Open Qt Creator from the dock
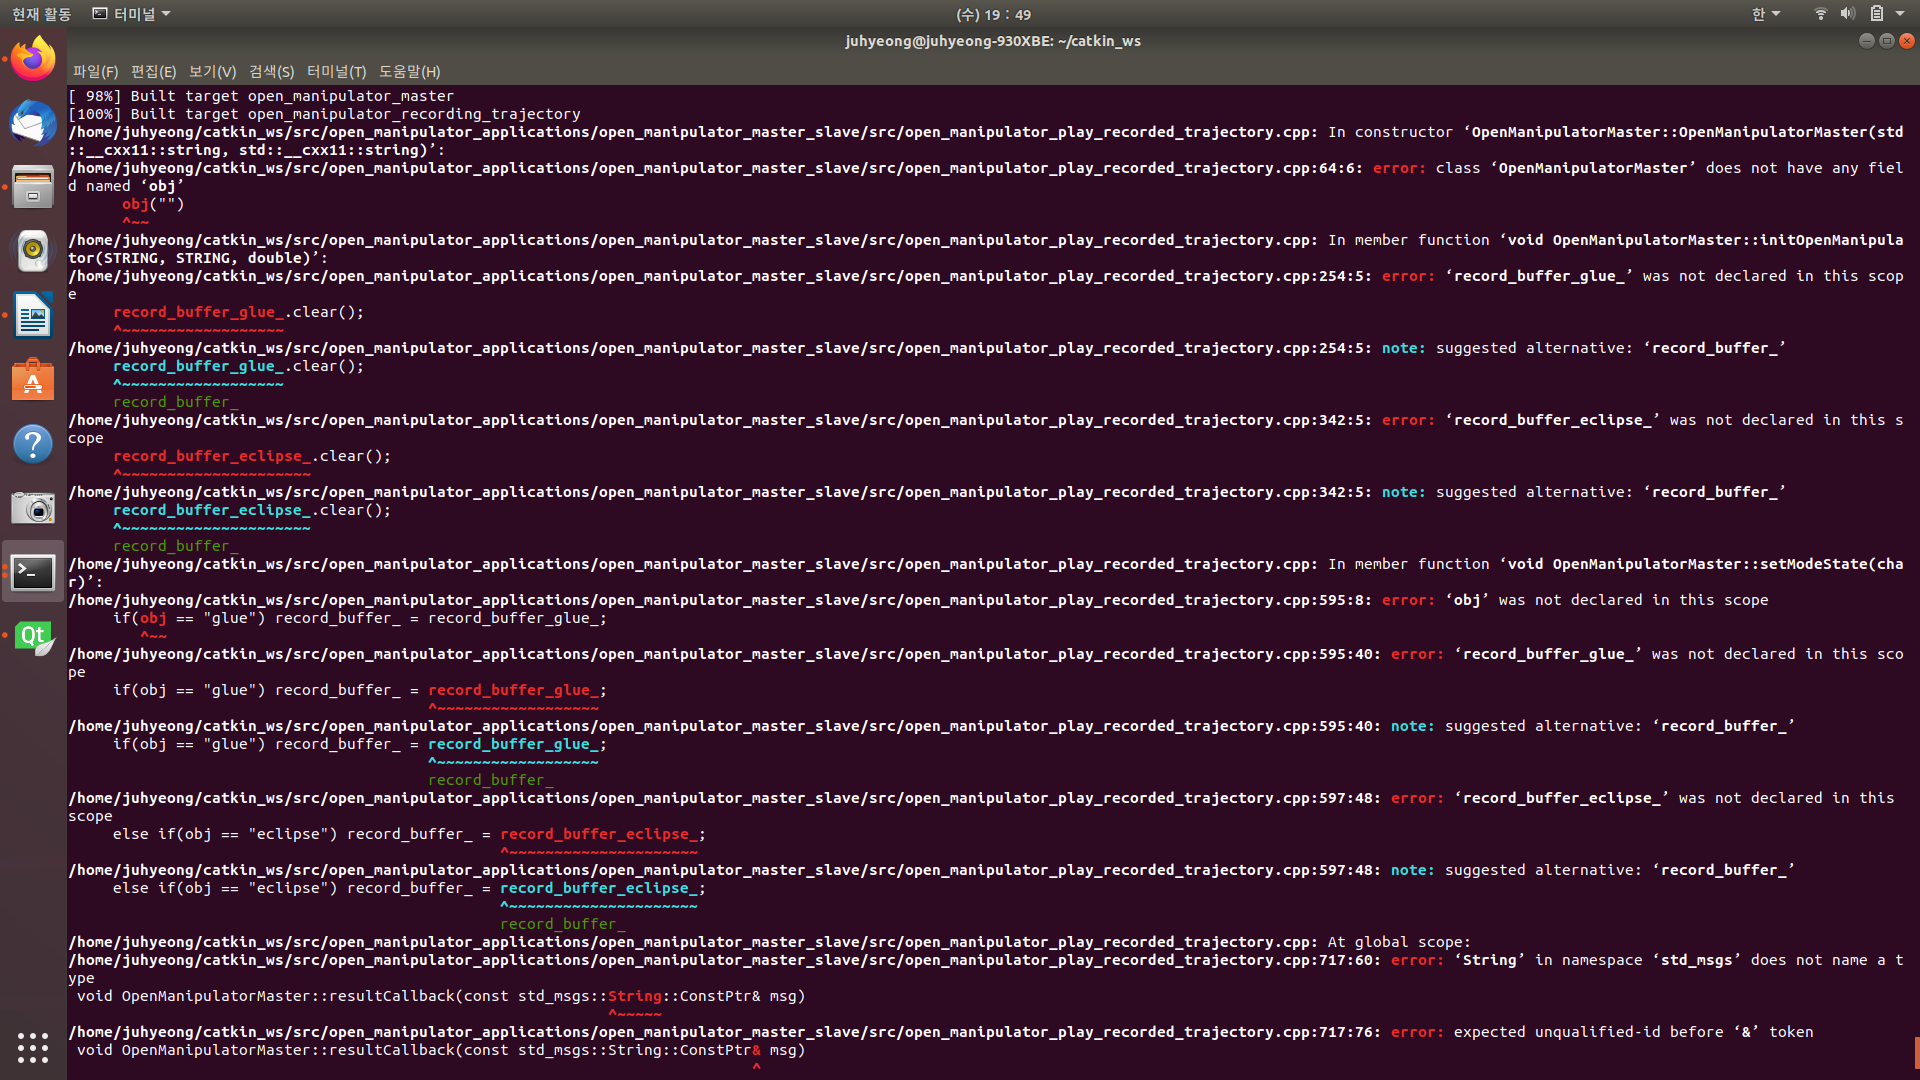1920x1080 pixels. (33, 637)
